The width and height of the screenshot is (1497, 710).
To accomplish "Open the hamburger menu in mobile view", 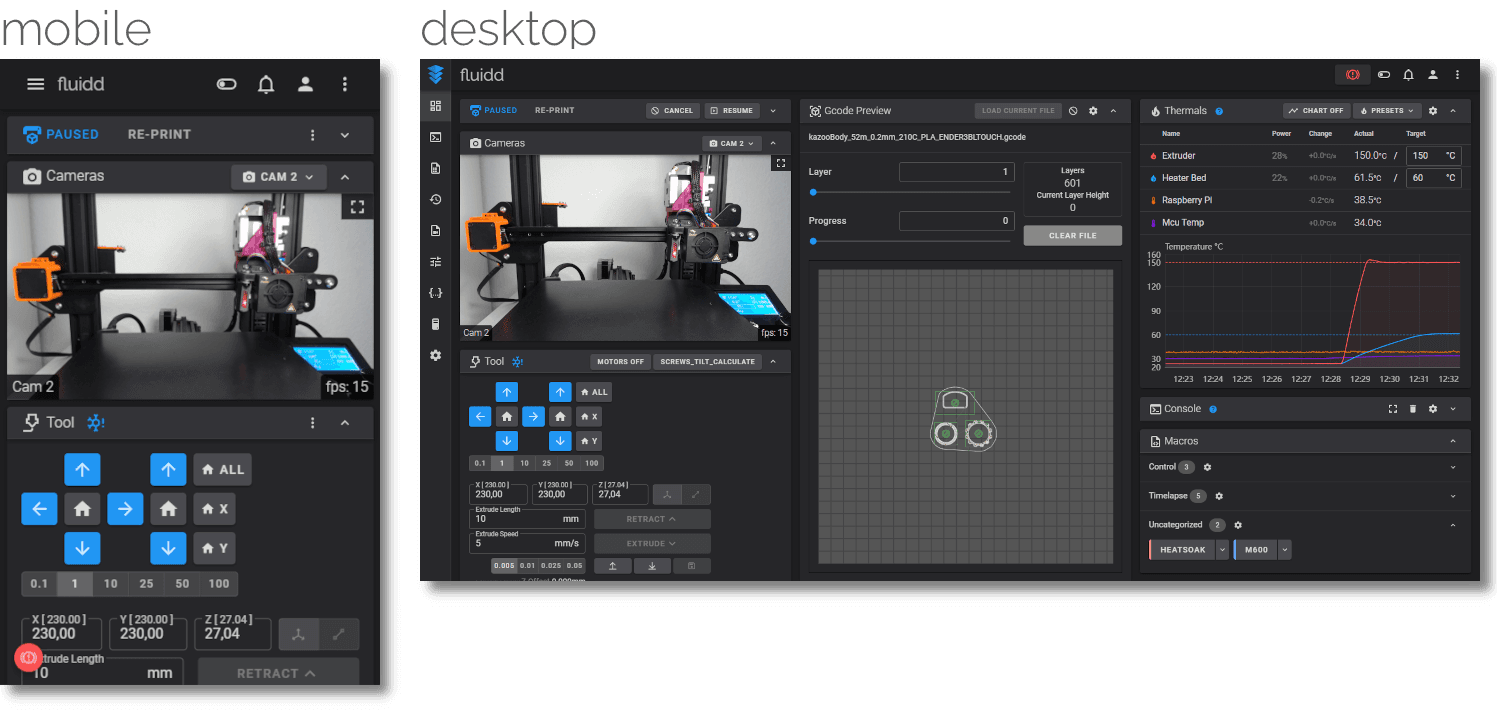I will coord(35,84).
